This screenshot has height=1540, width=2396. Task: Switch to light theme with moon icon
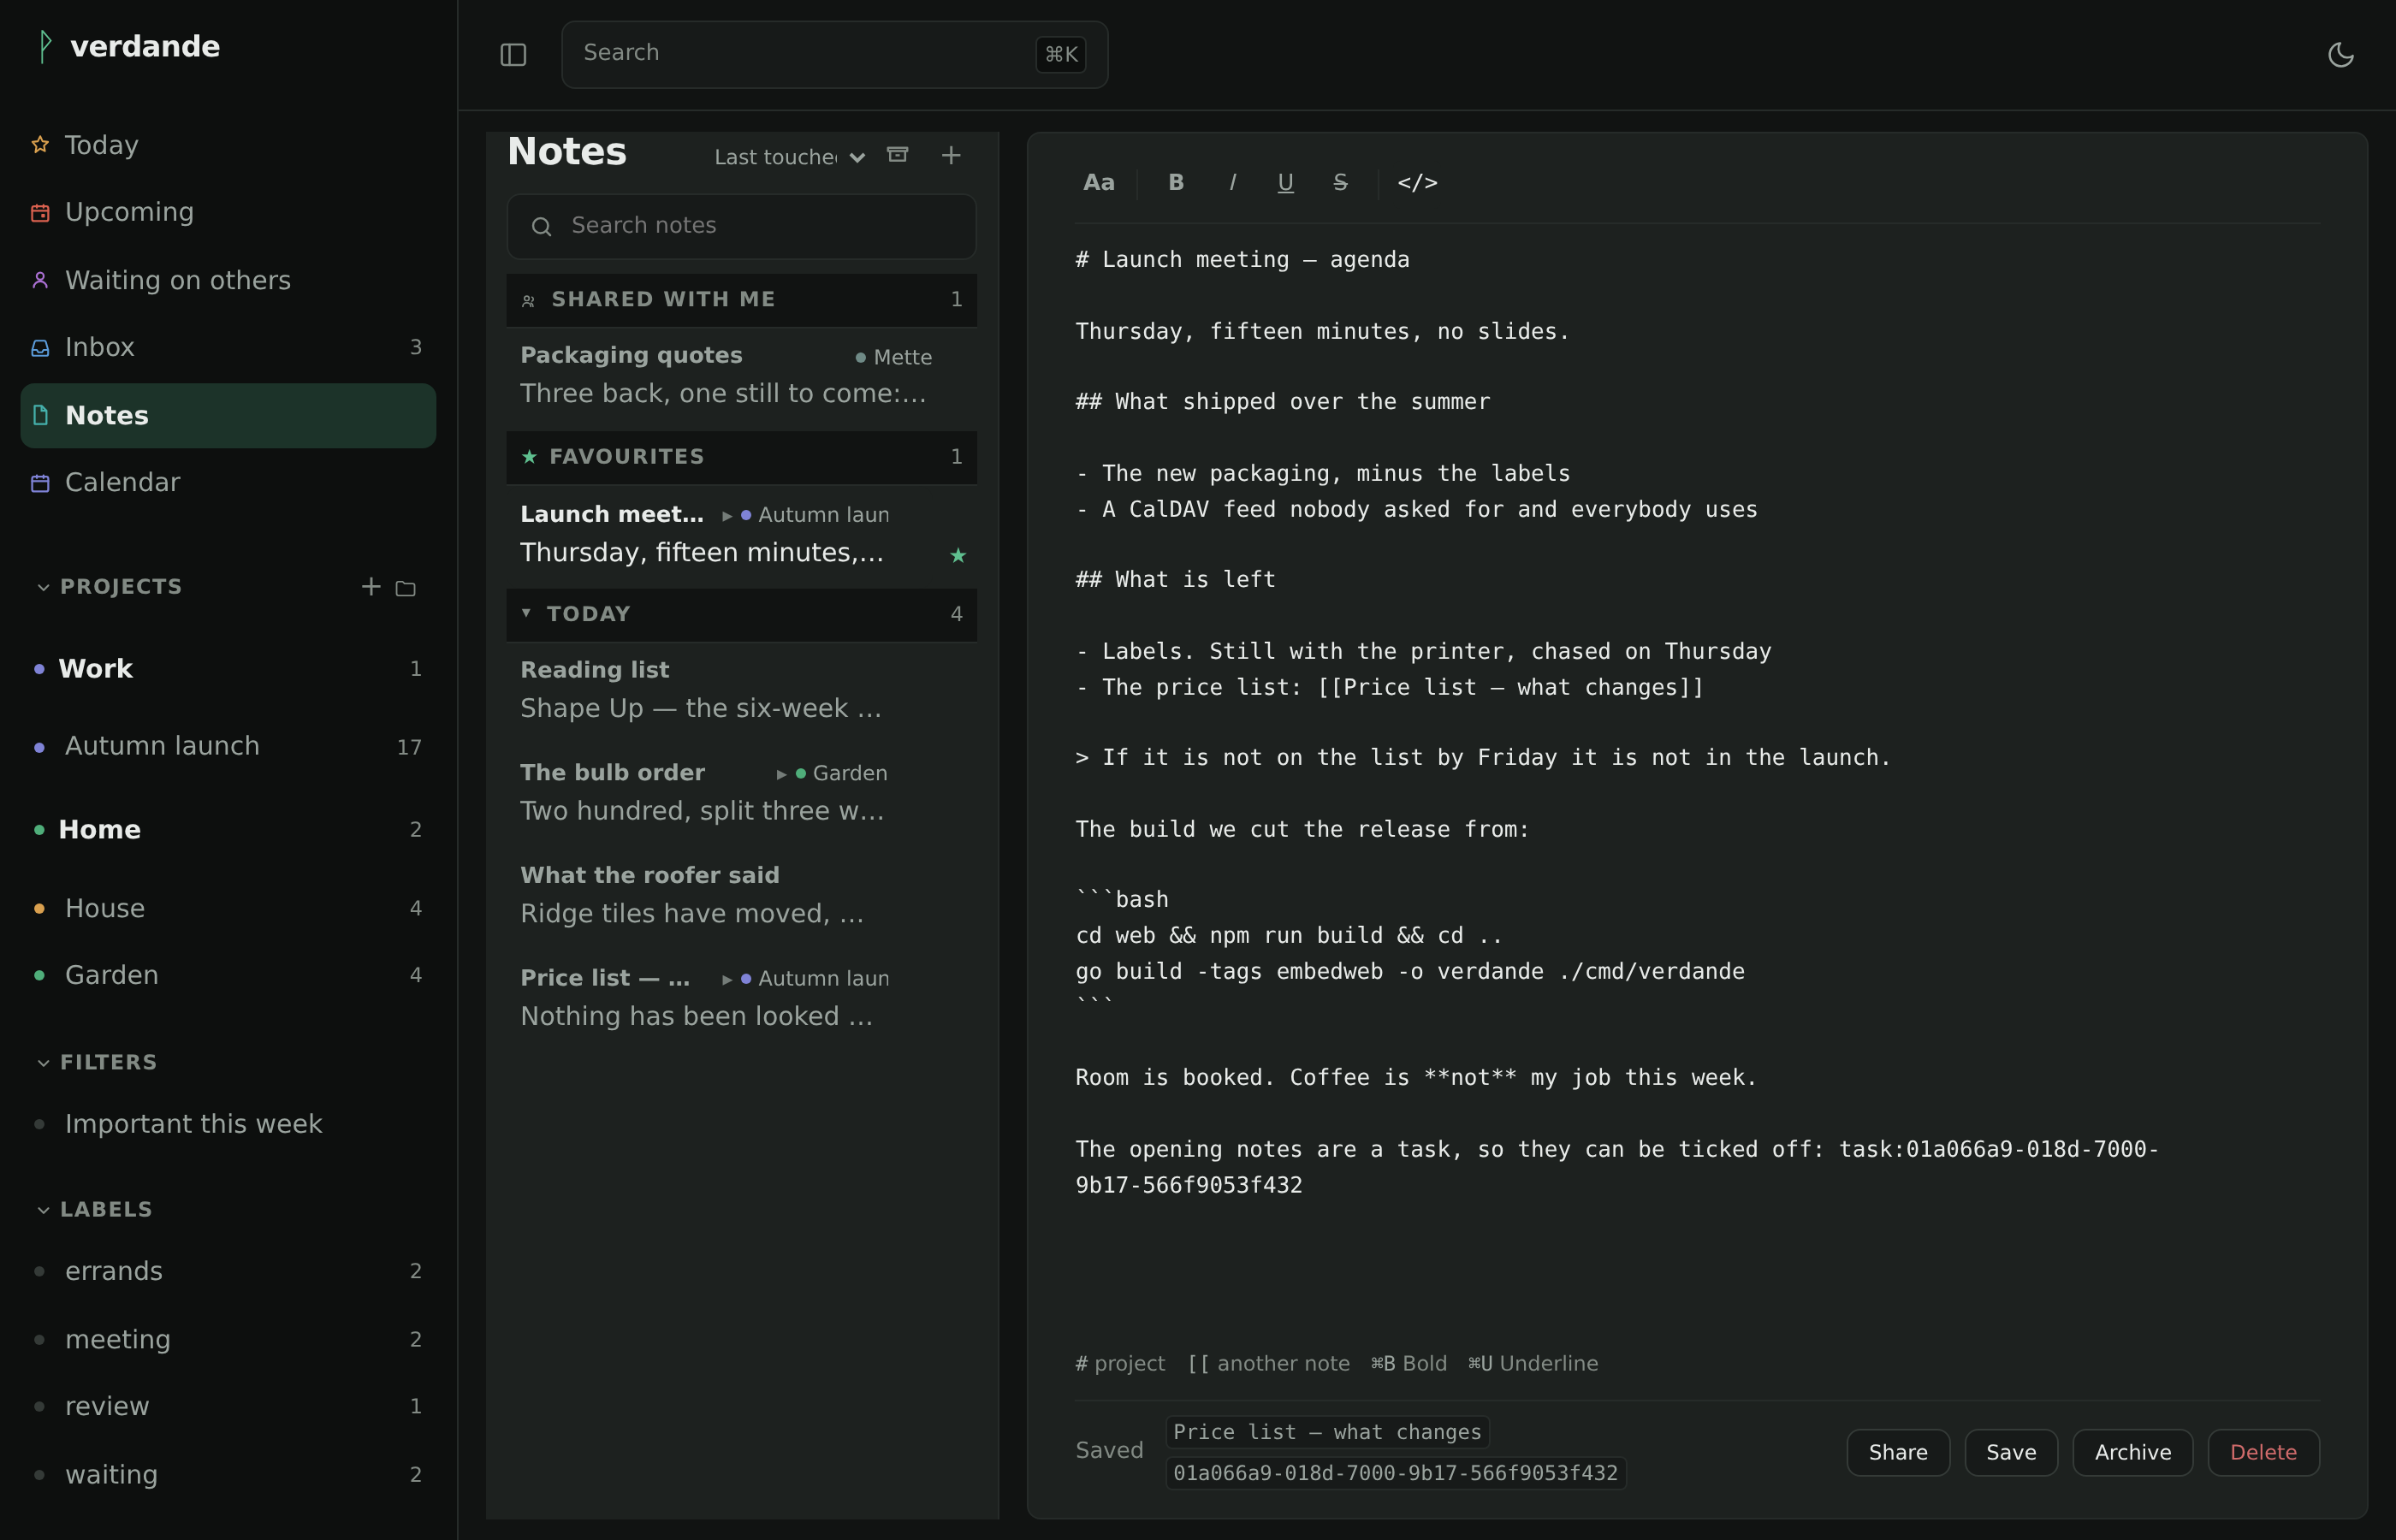[x=2341, y=55]
